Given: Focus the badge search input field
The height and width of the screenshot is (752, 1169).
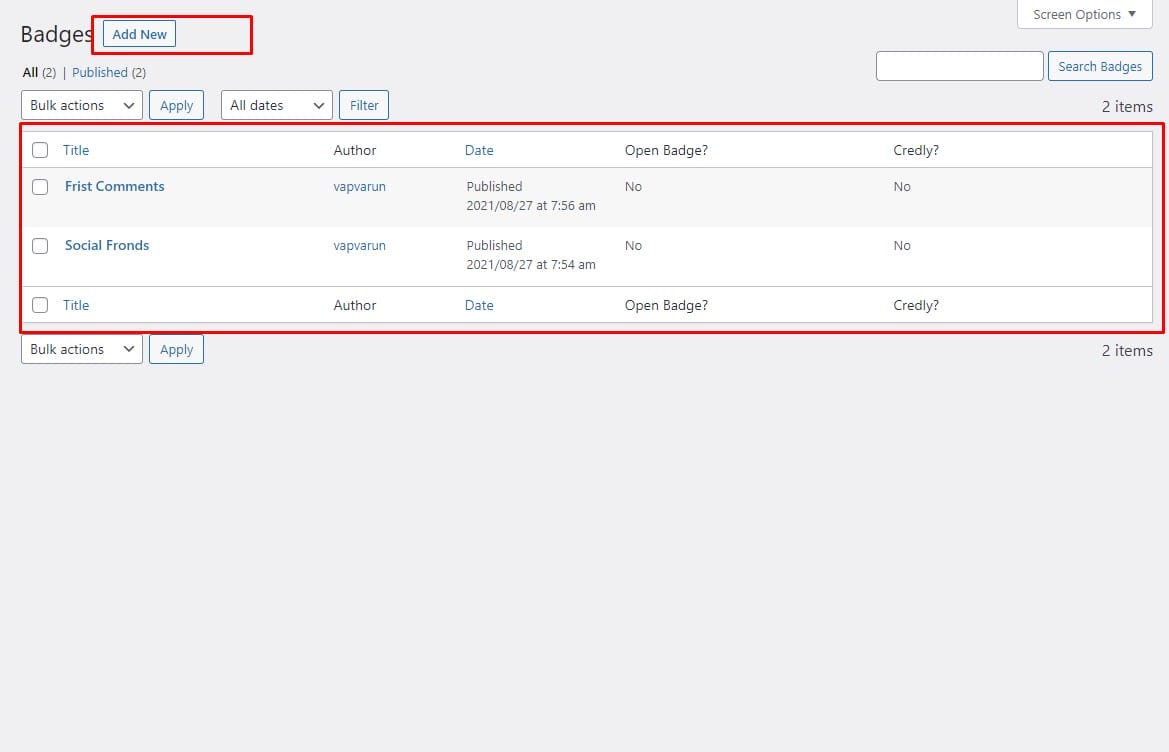Looking at the screenshot, I should tap(959, 66).
